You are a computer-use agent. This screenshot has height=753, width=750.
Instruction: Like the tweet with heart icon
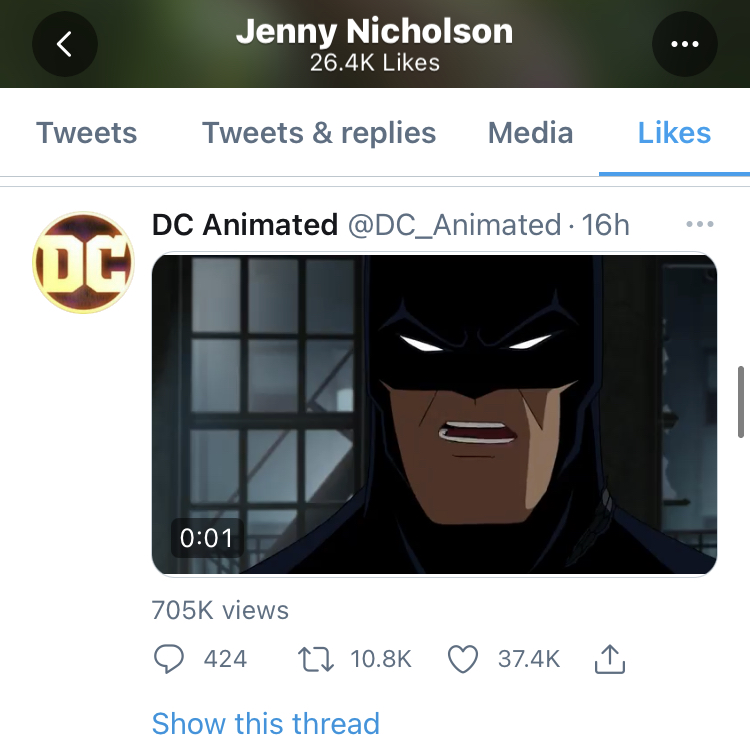pos(463,659)
